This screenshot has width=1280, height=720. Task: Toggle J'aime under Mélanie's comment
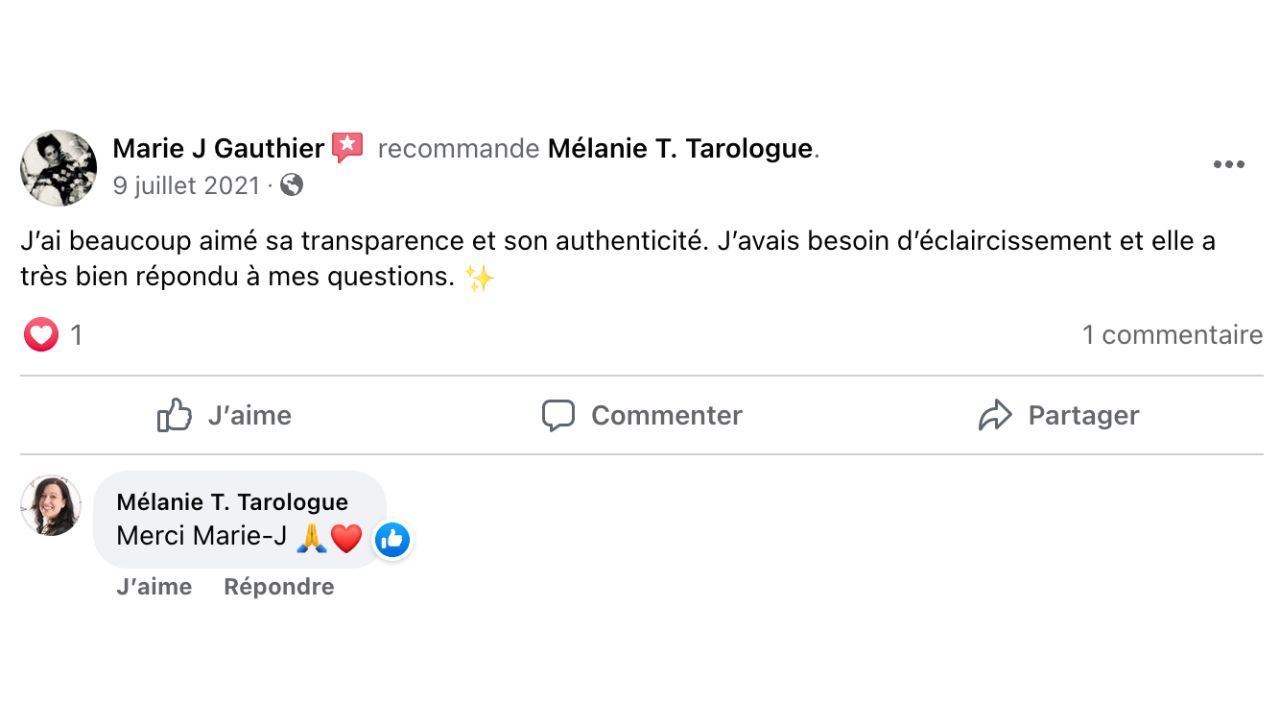point(154,587)
